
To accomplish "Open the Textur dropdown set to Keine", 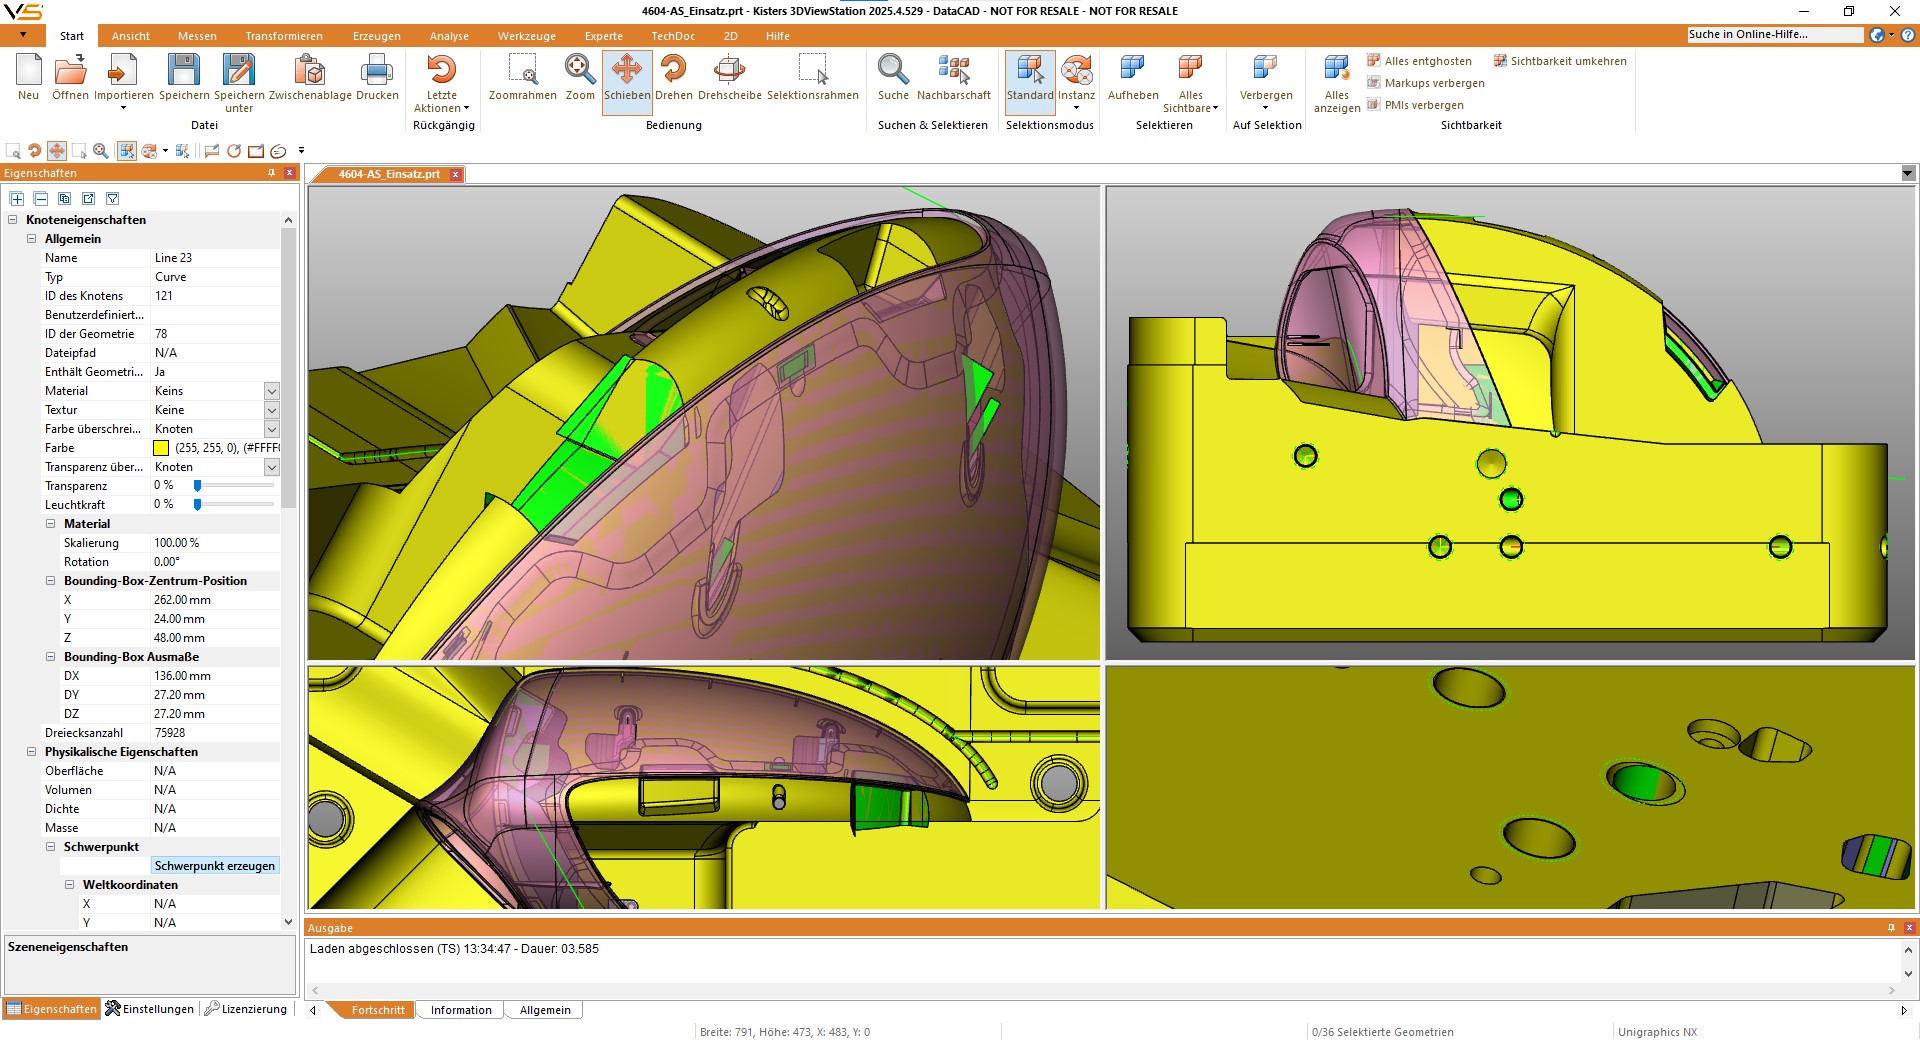I will point(271,410).
